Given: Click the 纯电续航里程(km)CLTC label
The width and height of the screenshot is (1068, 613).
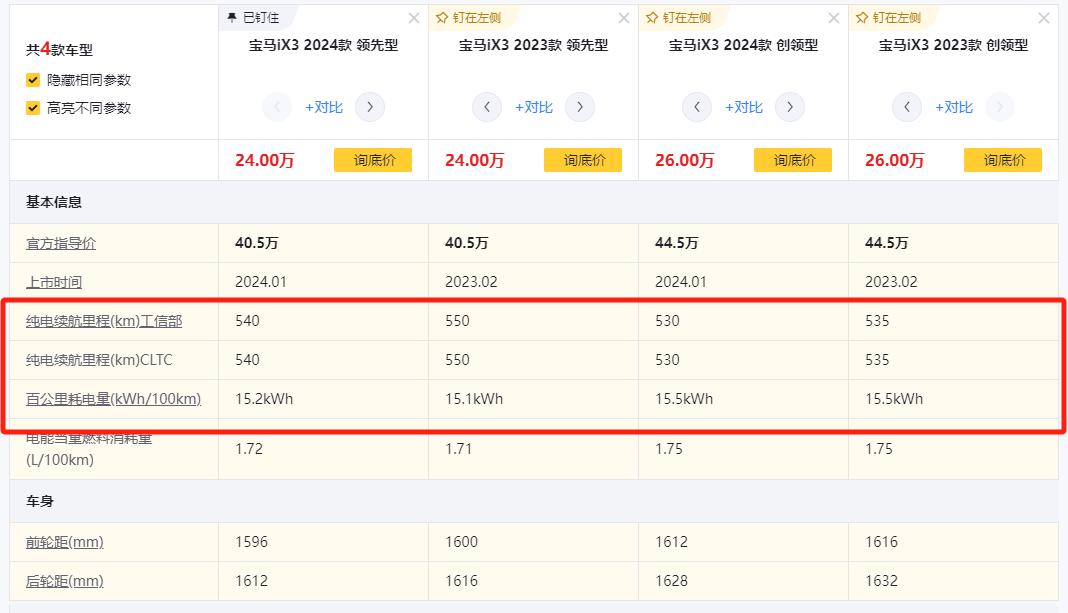Looking at the screenshot, I should coord(99,360).
